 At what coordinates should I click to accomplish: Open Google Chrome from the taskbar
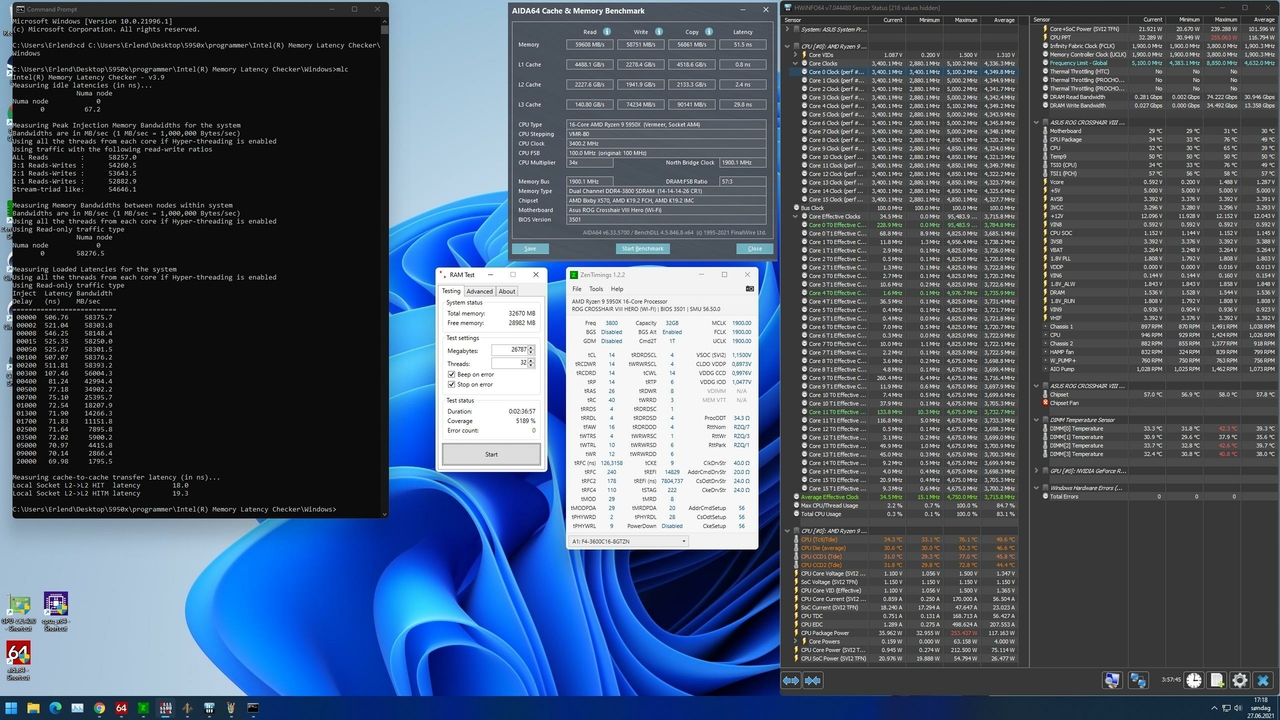(99, 708)
